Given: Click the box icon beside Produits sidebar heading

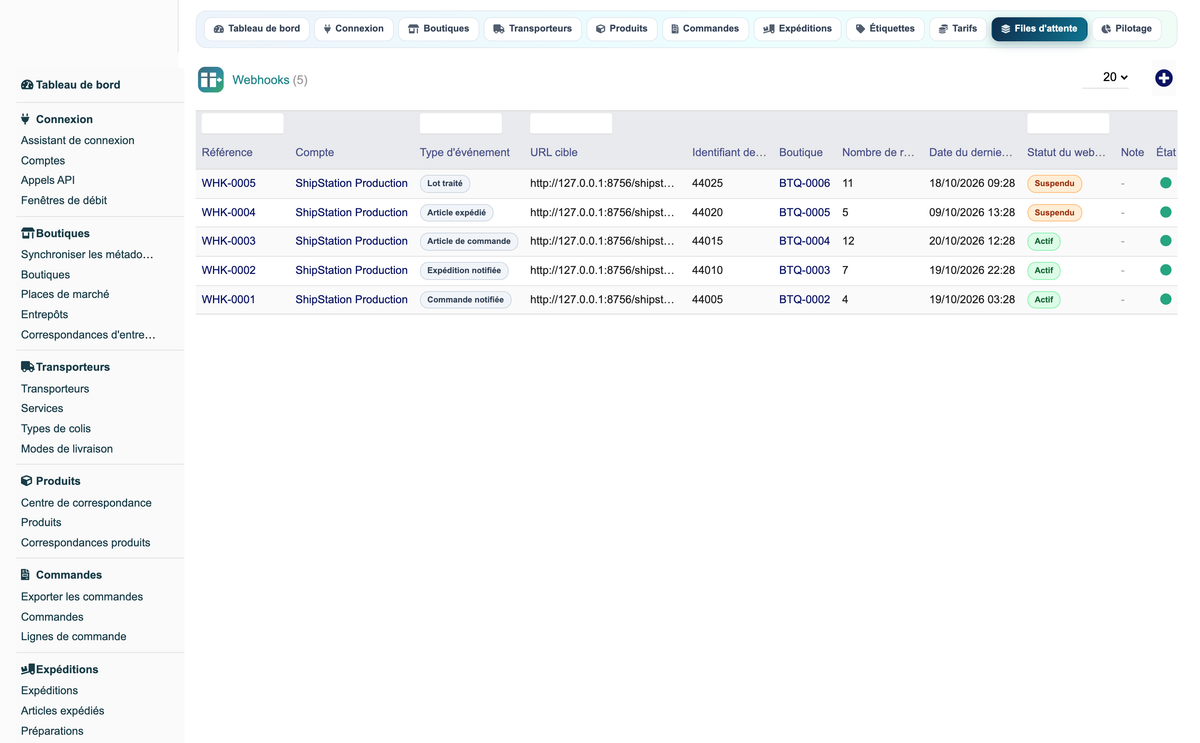Looking at the screenshot, I should click(x=27, y=481).
